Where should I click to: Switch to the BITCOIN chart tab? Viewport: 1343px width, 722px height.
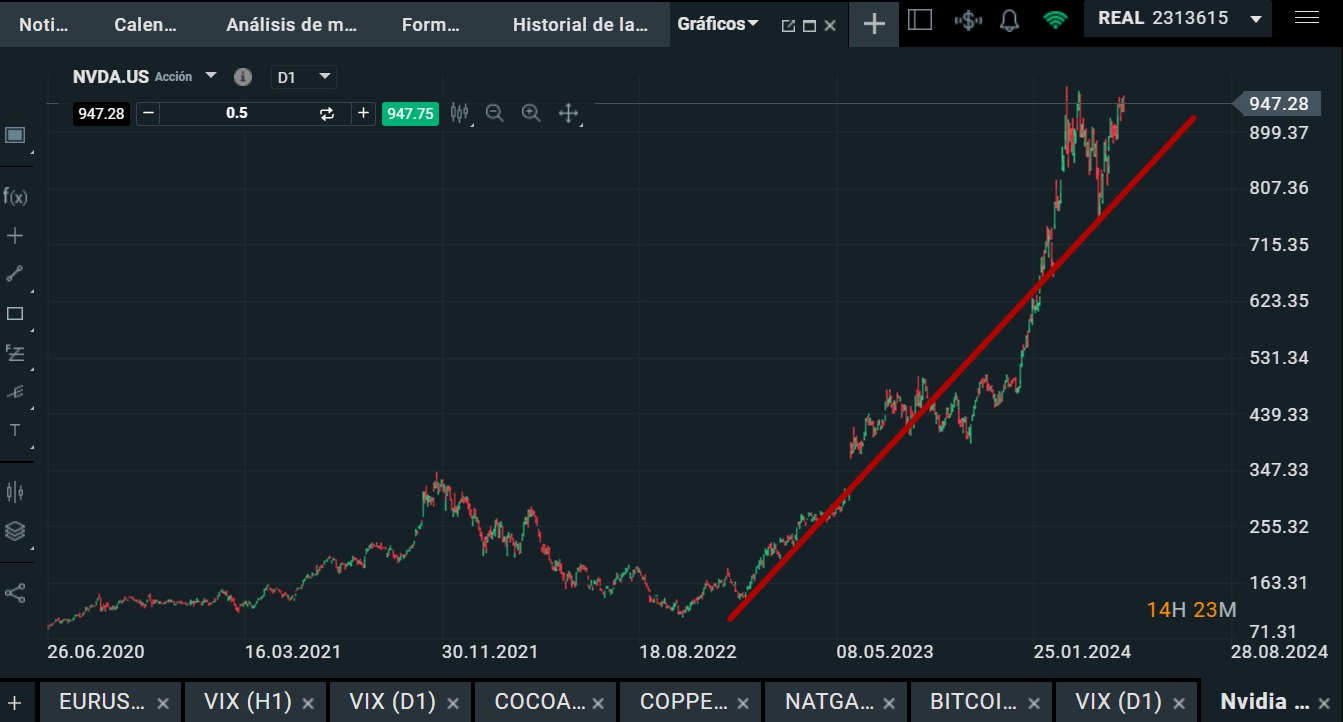pos(973,701)
